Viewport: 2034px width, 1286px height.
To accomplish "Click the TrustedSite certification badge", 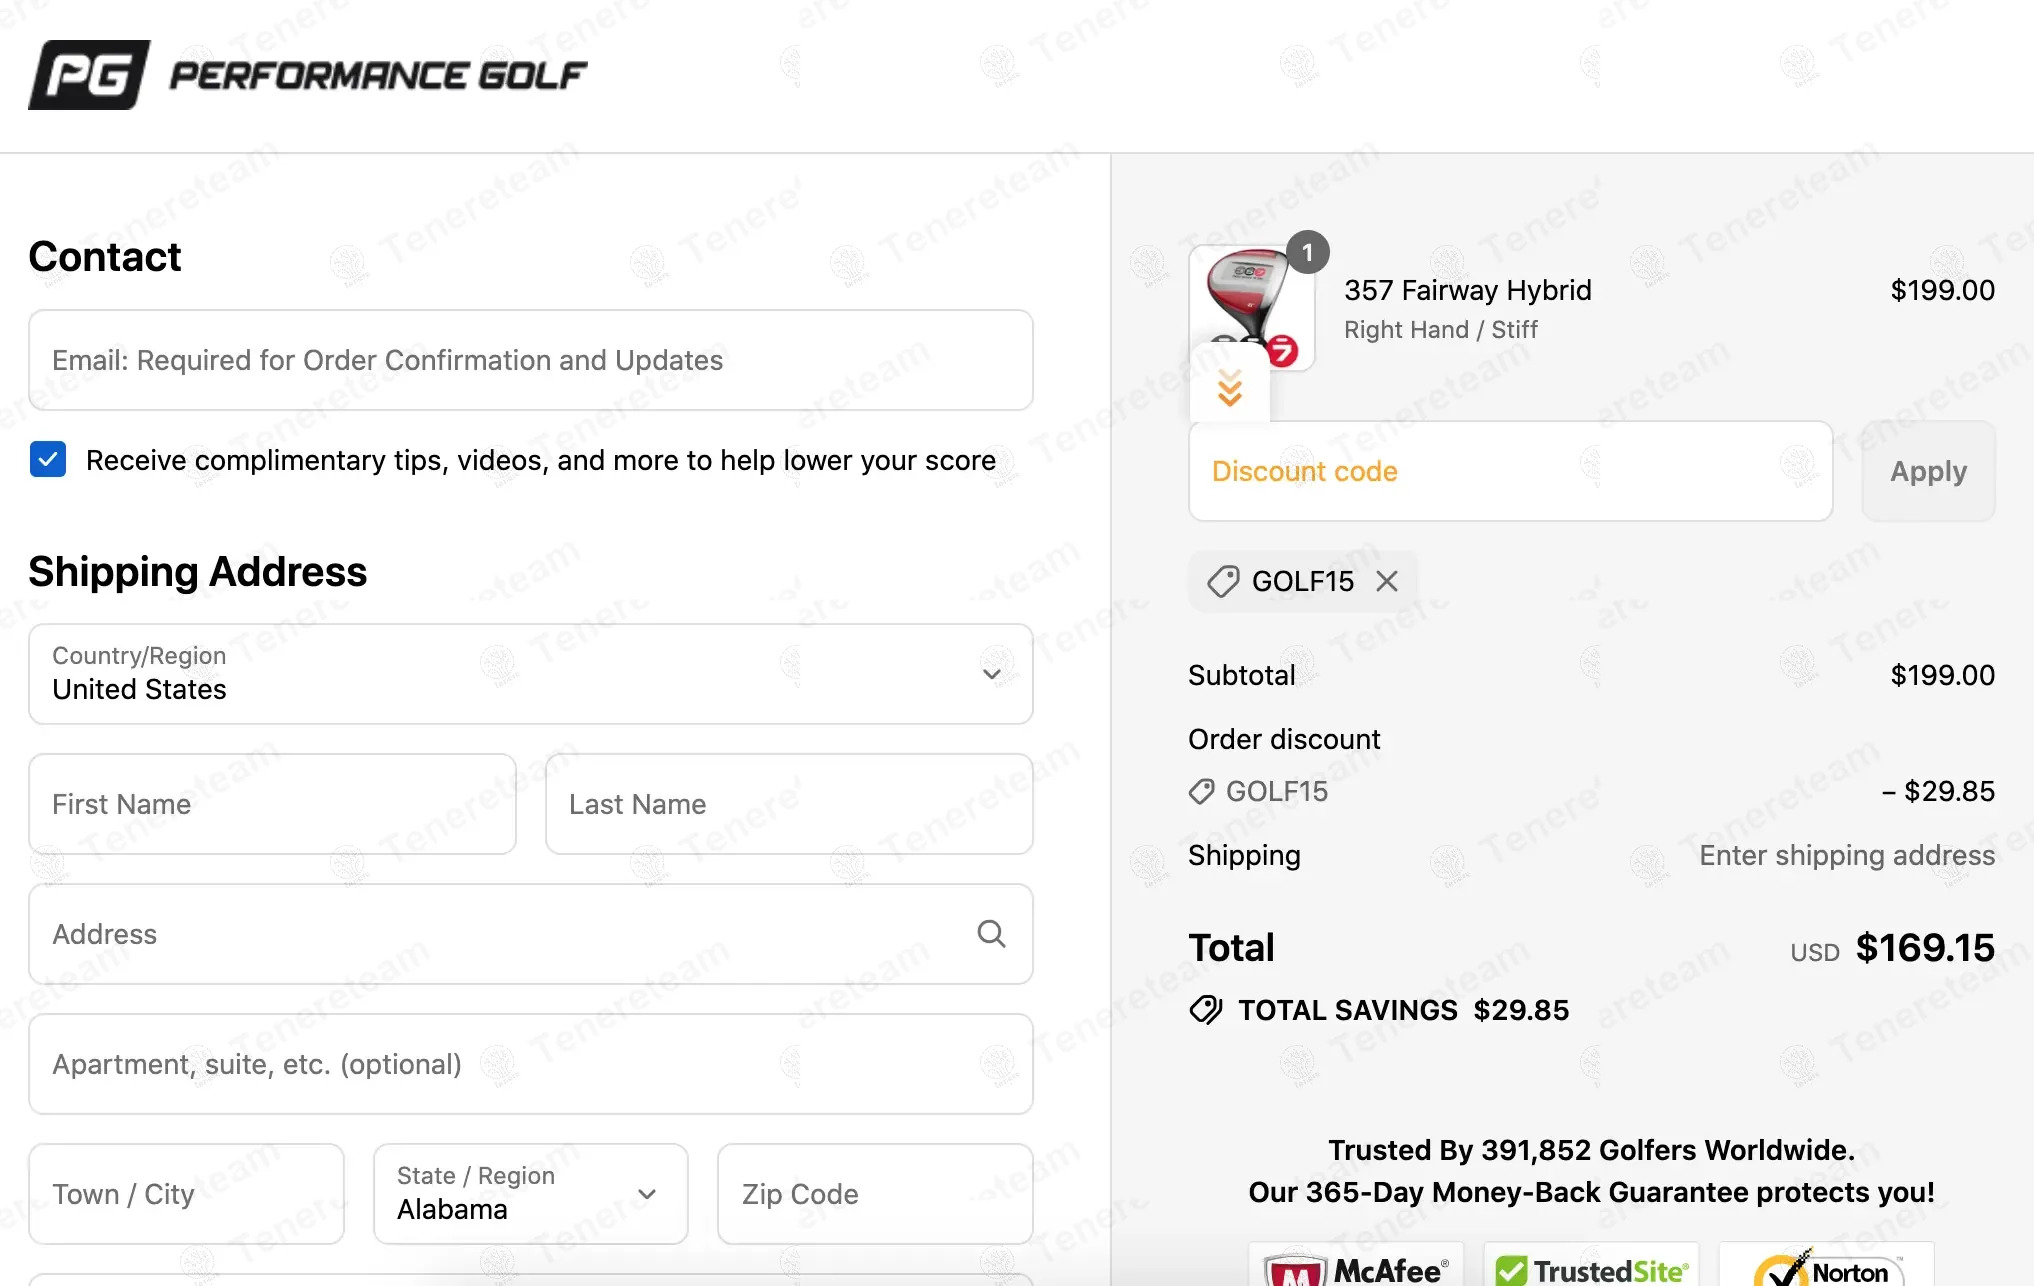I will point(1590,1268).
